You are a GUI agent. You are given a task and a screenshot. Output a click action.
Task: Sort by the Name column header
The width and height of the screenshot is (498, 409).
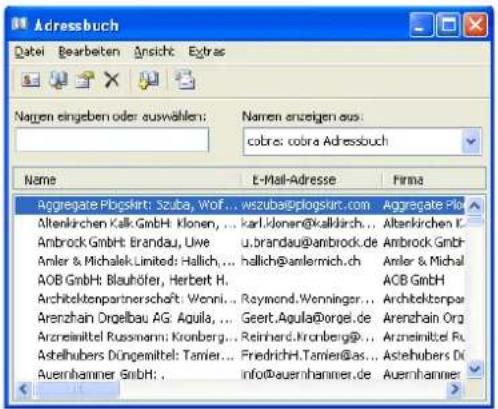pyautogui.click(x=127, y=180)
